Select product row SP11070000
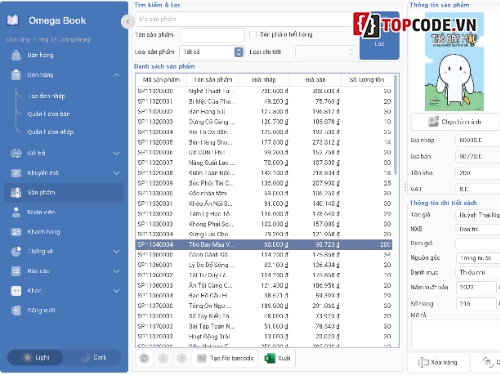Image resolution: width=500 pixels, height=375 pixels. pyautogui.click(x=264, y=306)
